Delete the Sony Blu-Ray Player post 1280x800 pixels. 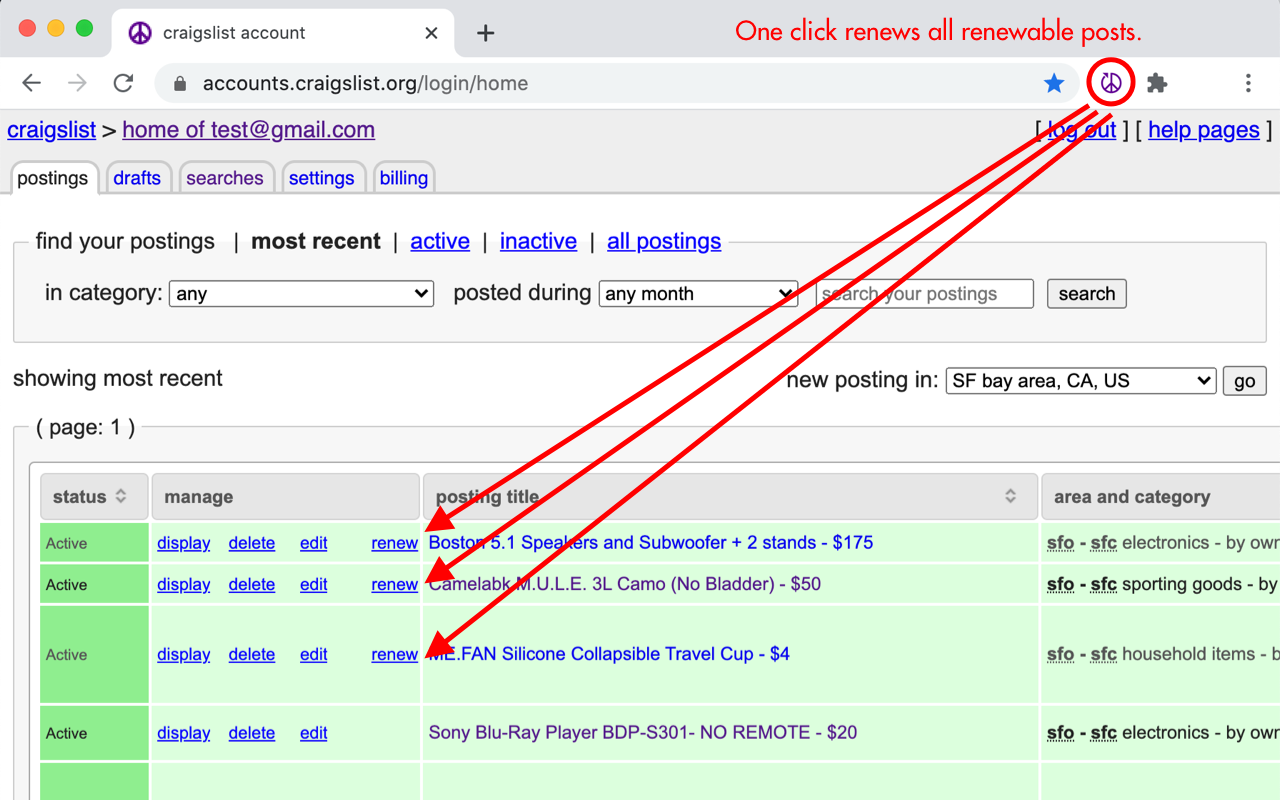tap(252, 733)
